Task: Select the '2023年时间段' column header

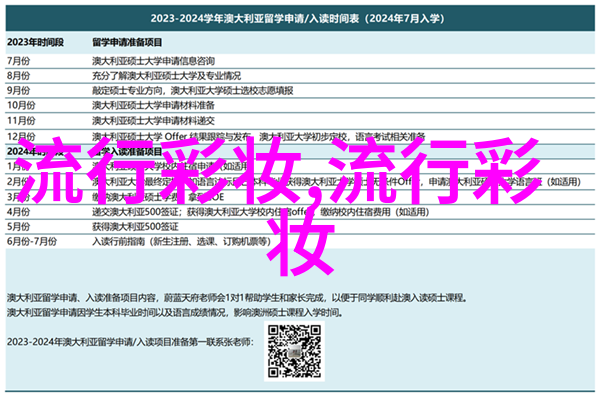Action: 35,42
